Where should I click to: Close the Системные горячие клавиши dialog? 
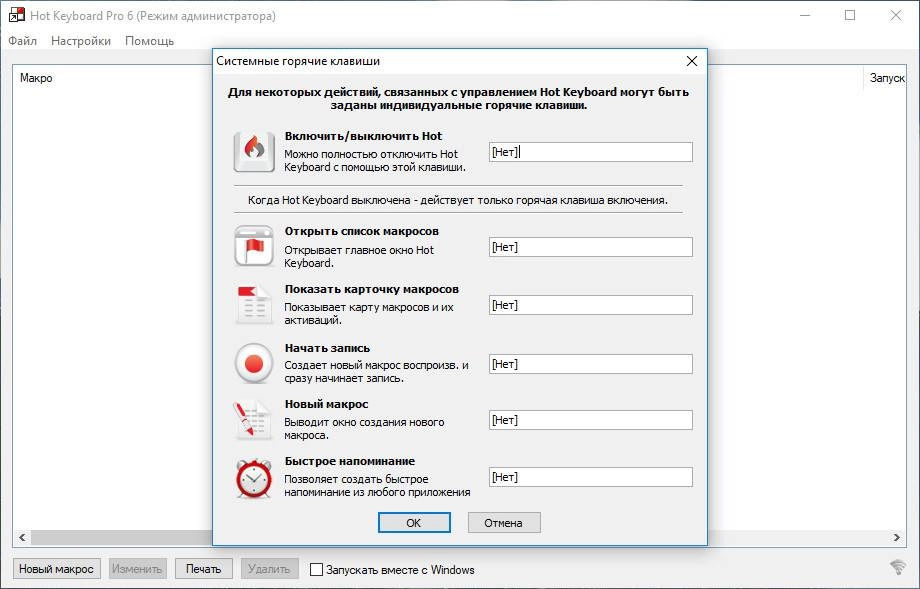pyautogui.click(x=692, y=61)
